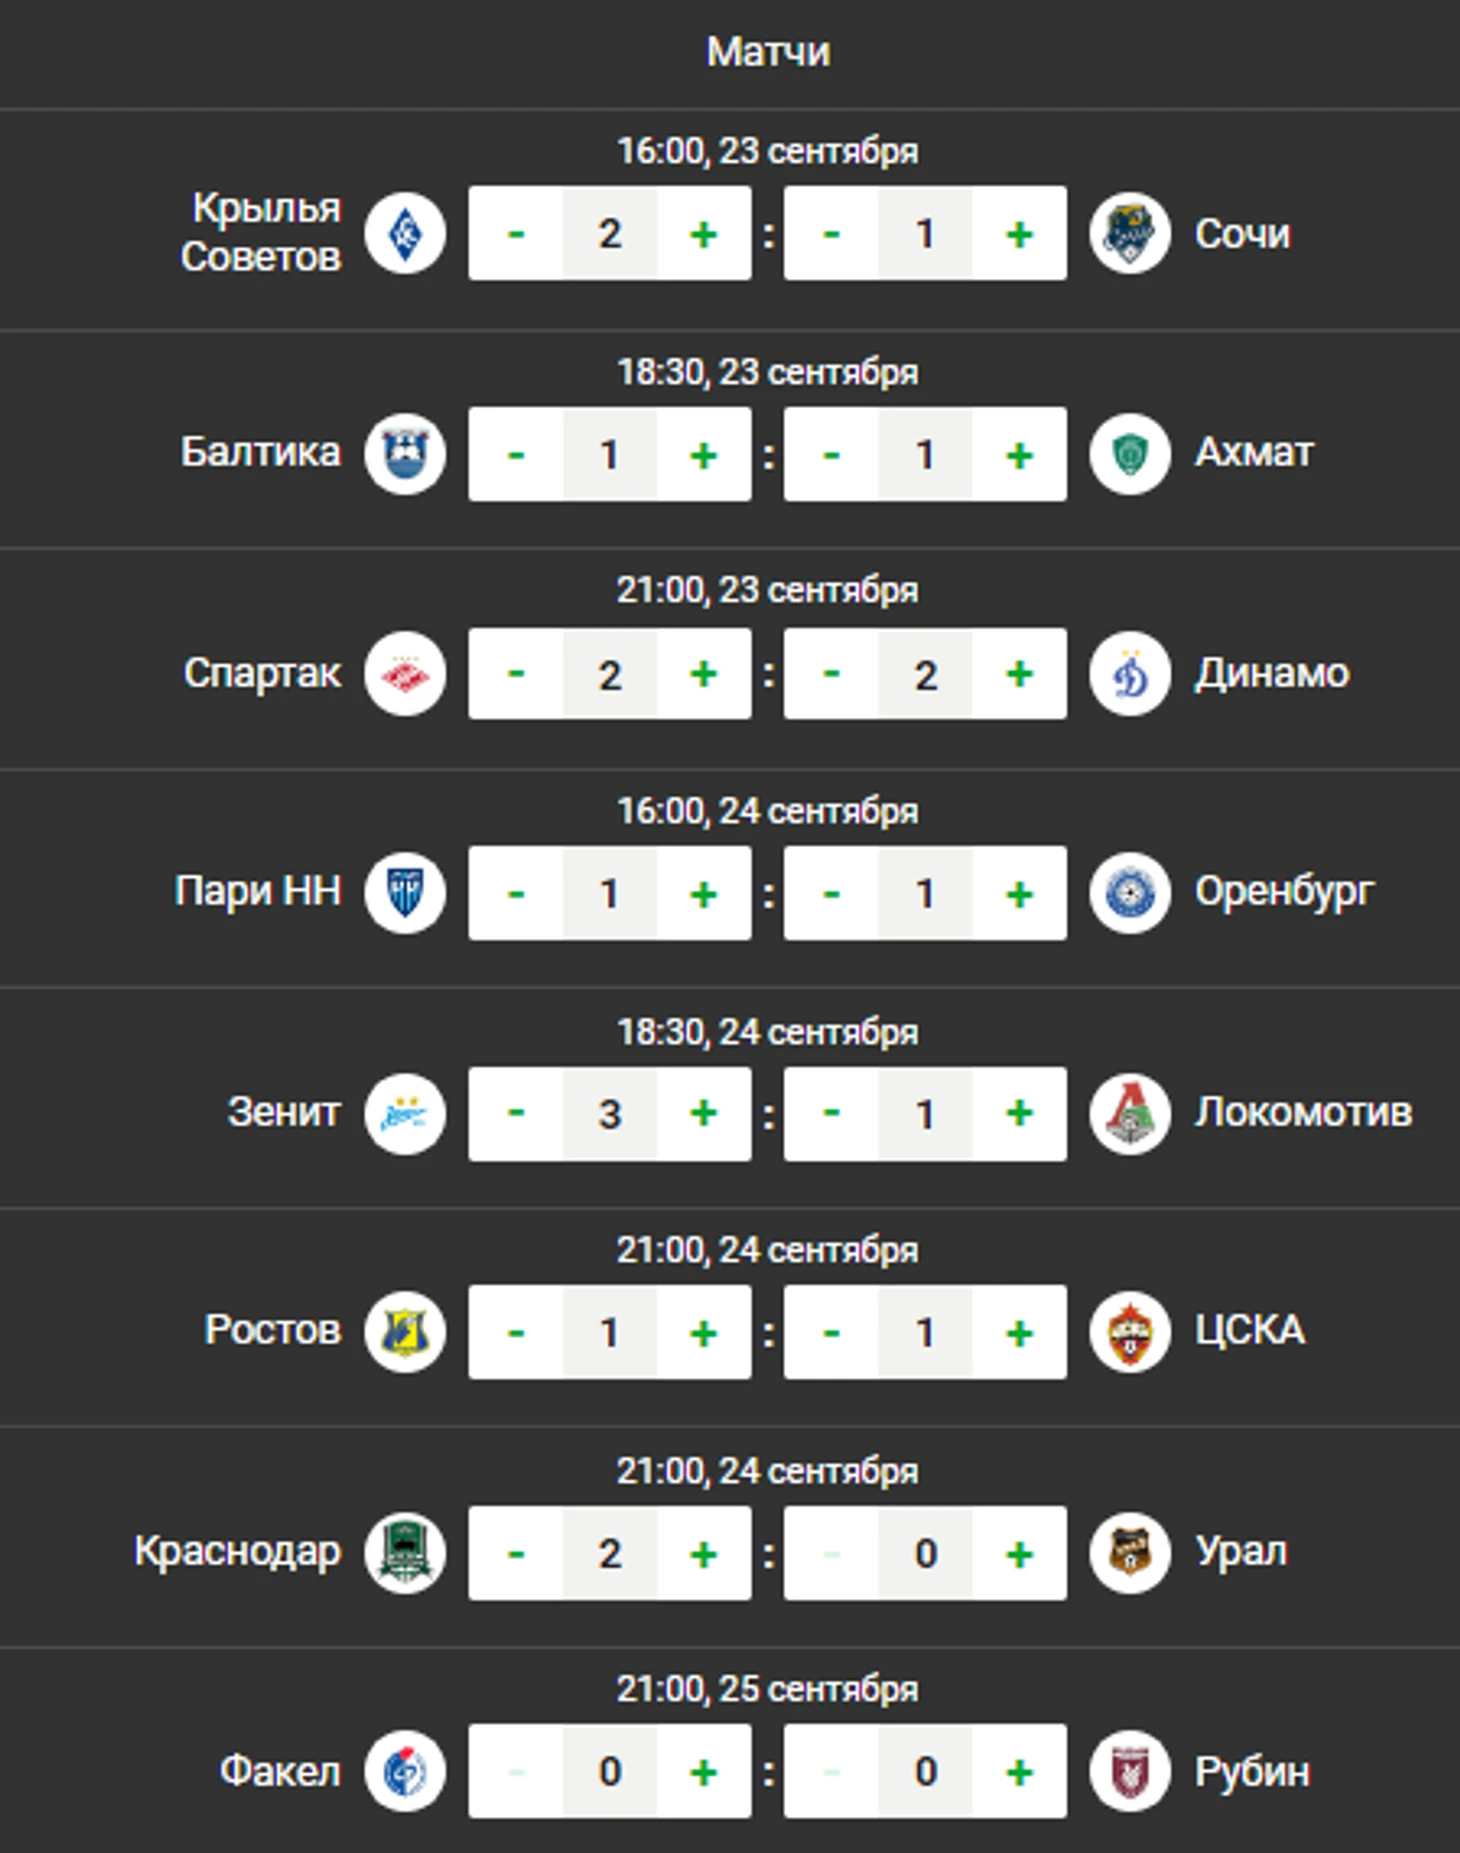Decrease Сочи score with minus
The width and height of the screenshot is (1460, 1853).
831,234
